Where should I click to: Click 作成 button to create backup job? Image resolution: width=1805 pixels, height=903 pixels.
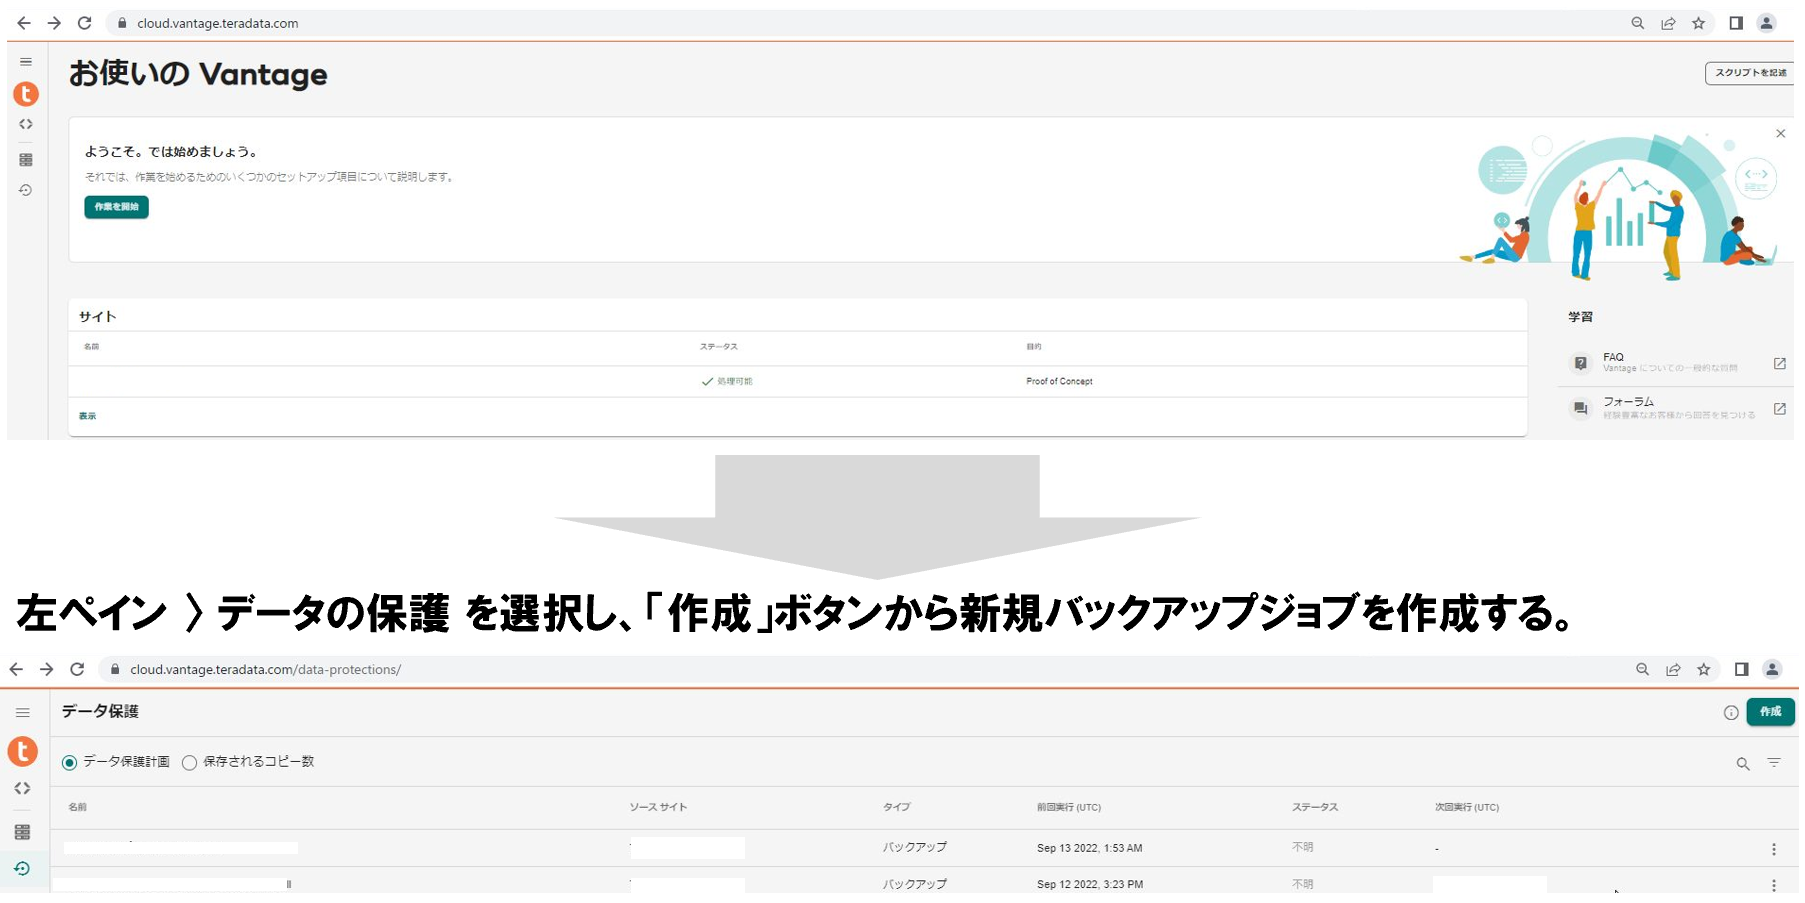[1770, 712]
